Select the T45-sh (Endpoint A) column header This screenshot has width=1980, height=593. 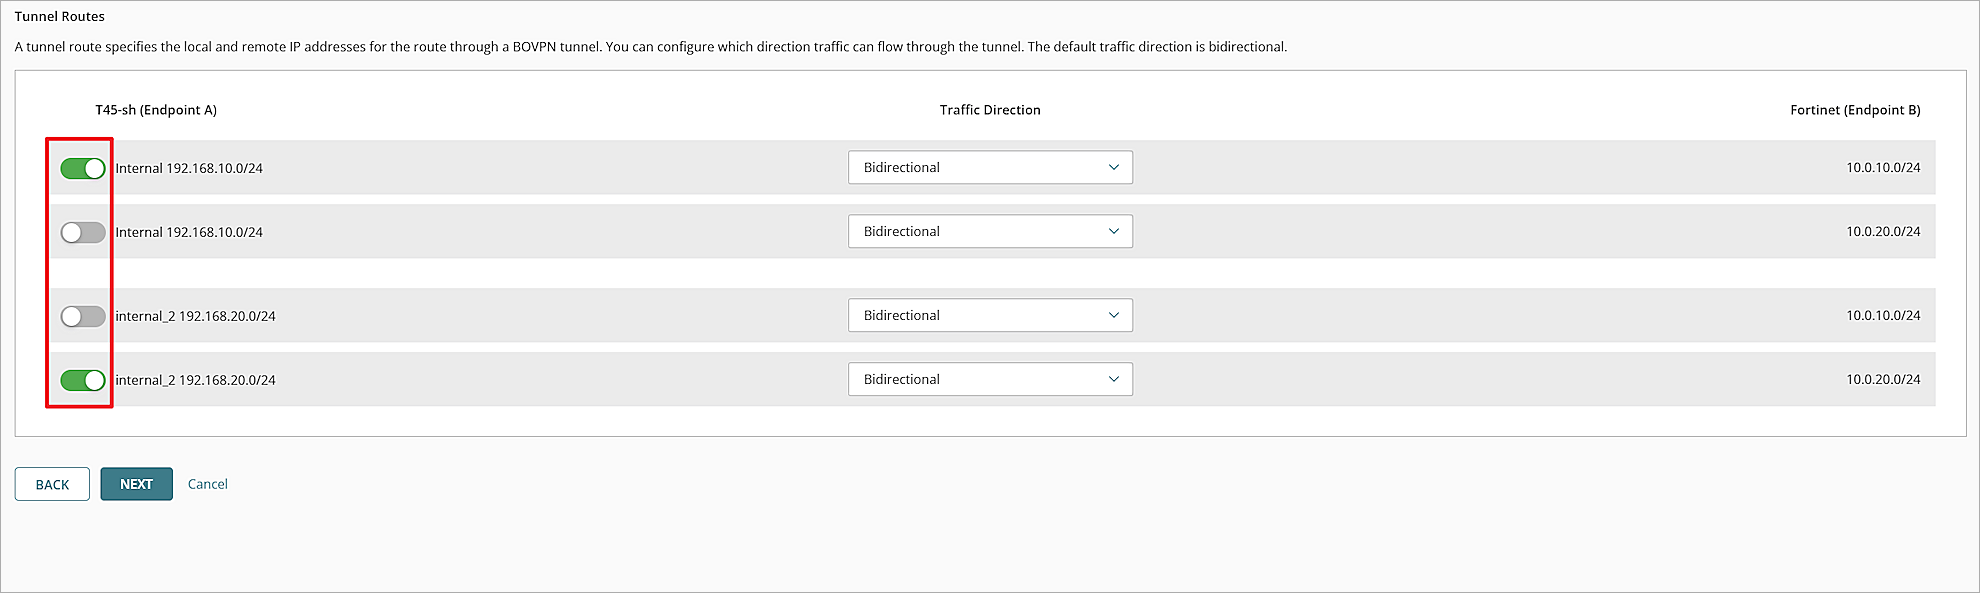156,110
